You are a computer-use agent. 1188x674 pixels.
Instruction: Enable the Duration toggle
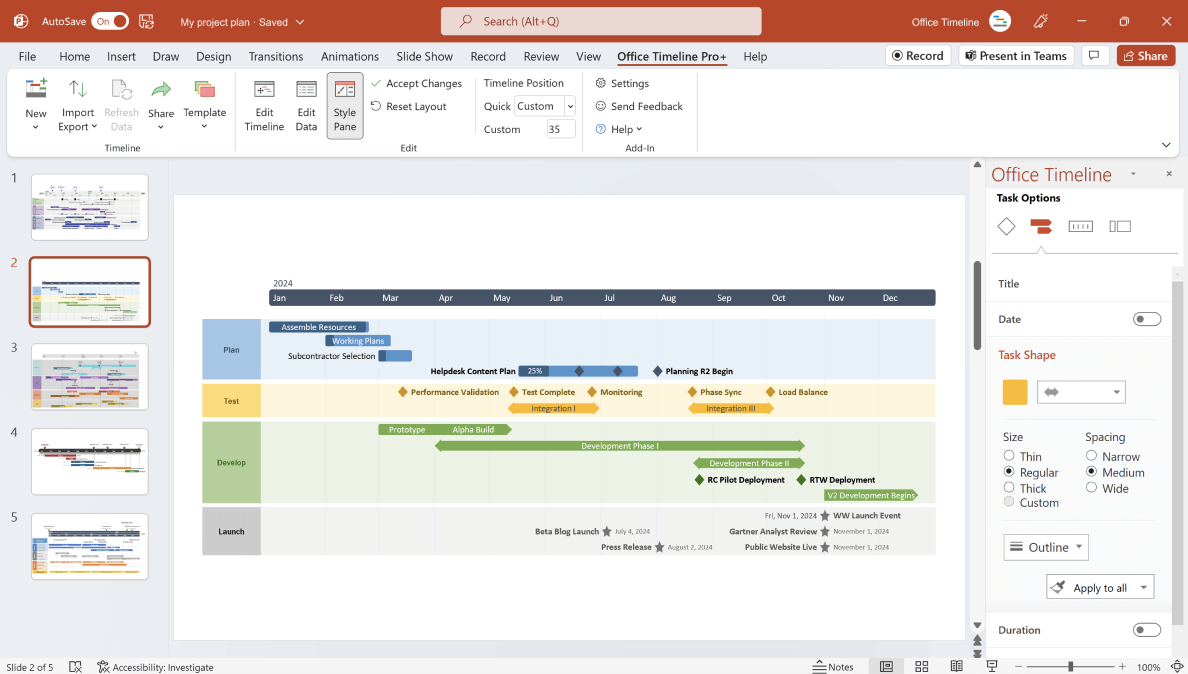tap(1146, 630)
